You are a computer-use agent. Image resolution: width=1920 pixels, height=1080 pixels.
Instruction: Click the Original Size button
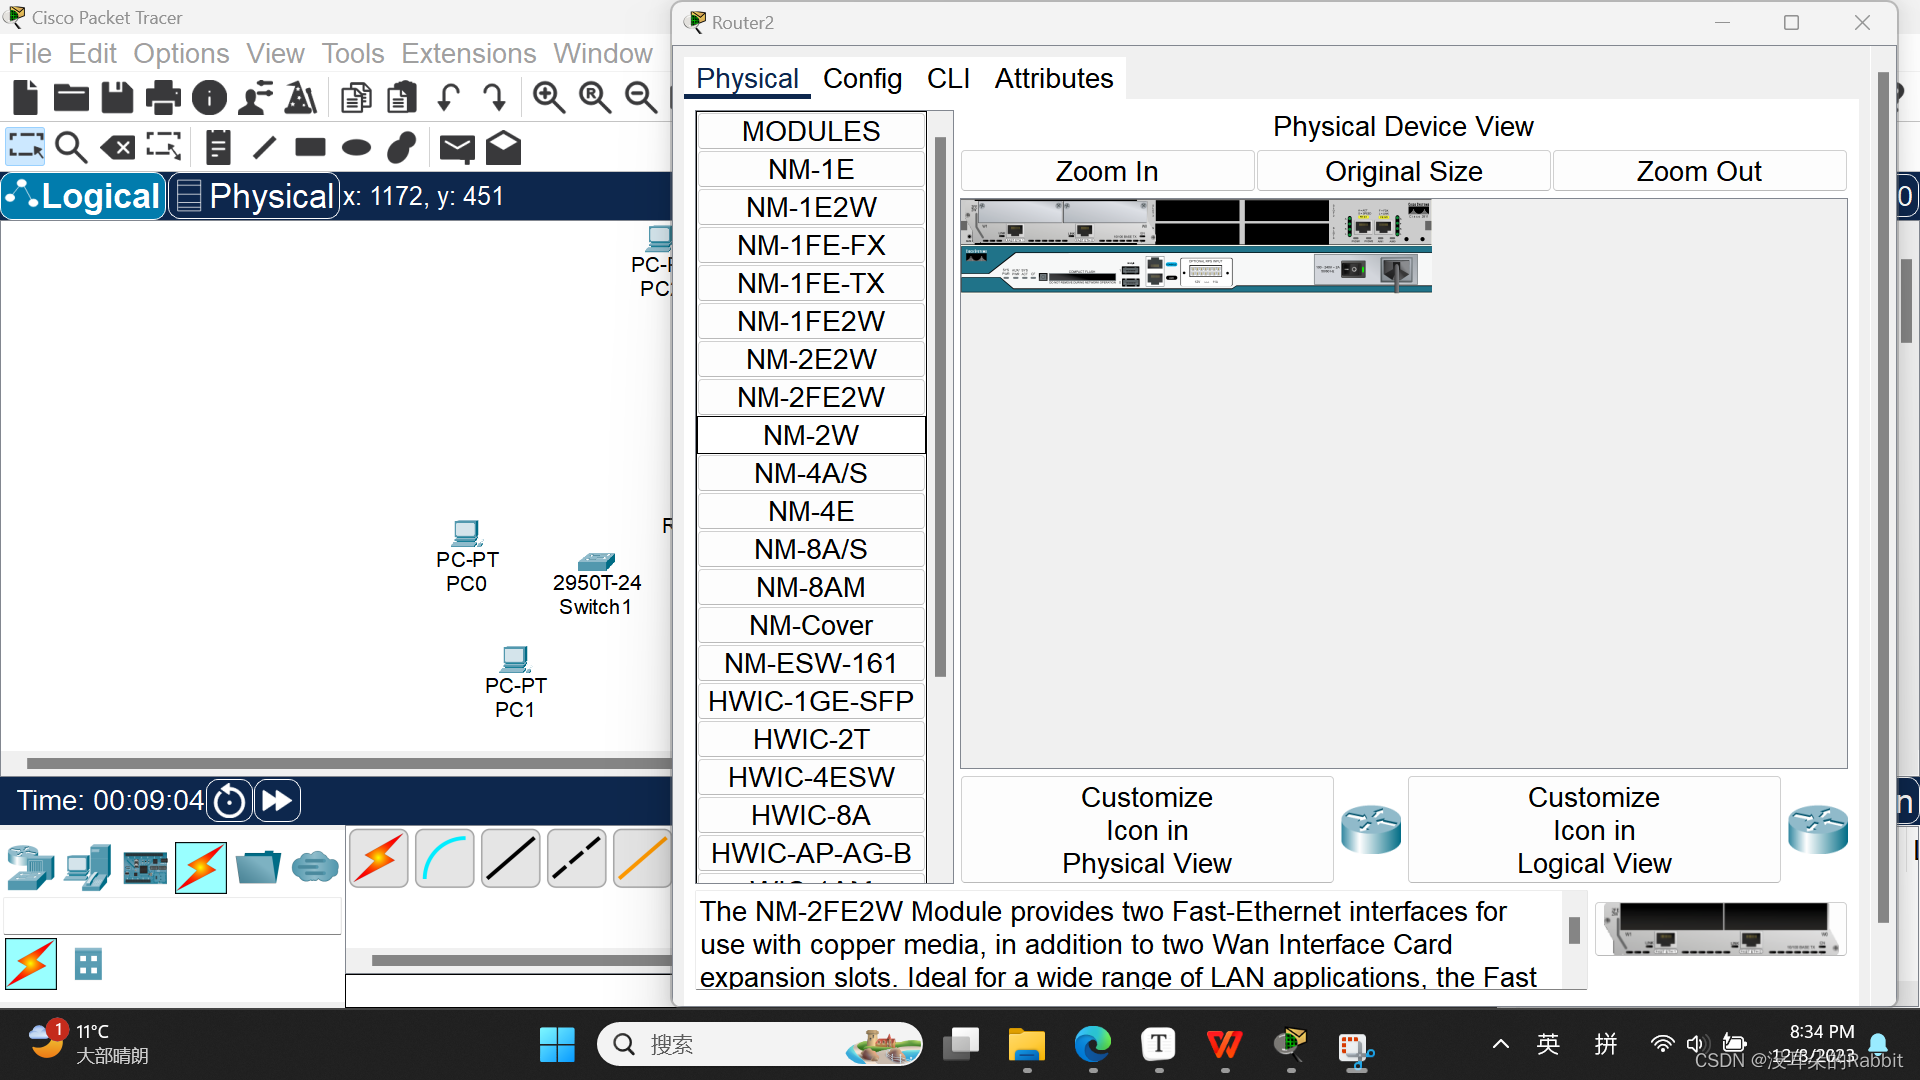point(1403,171)
